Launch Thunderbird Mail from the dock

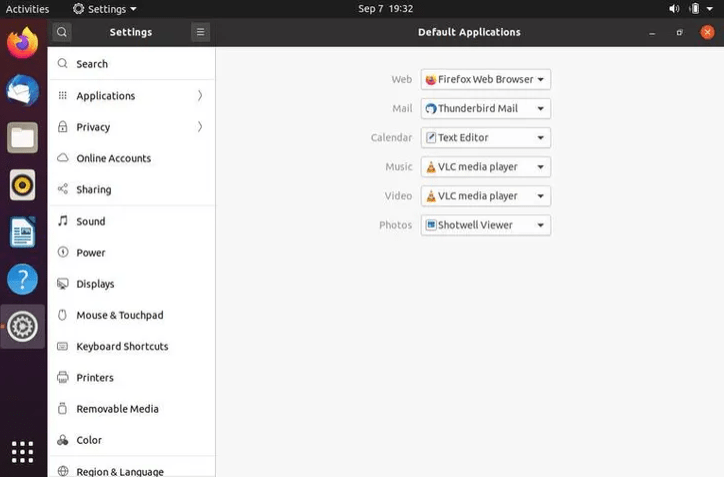click(22, 90)
